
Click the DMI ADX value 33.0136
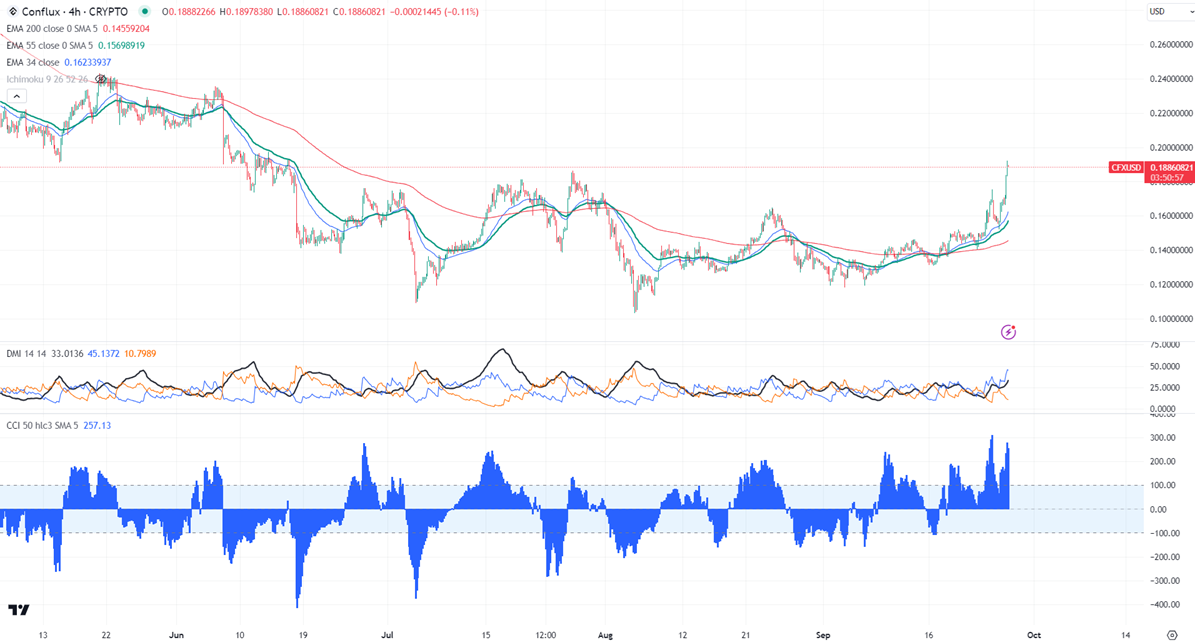(x=67, y=354)
